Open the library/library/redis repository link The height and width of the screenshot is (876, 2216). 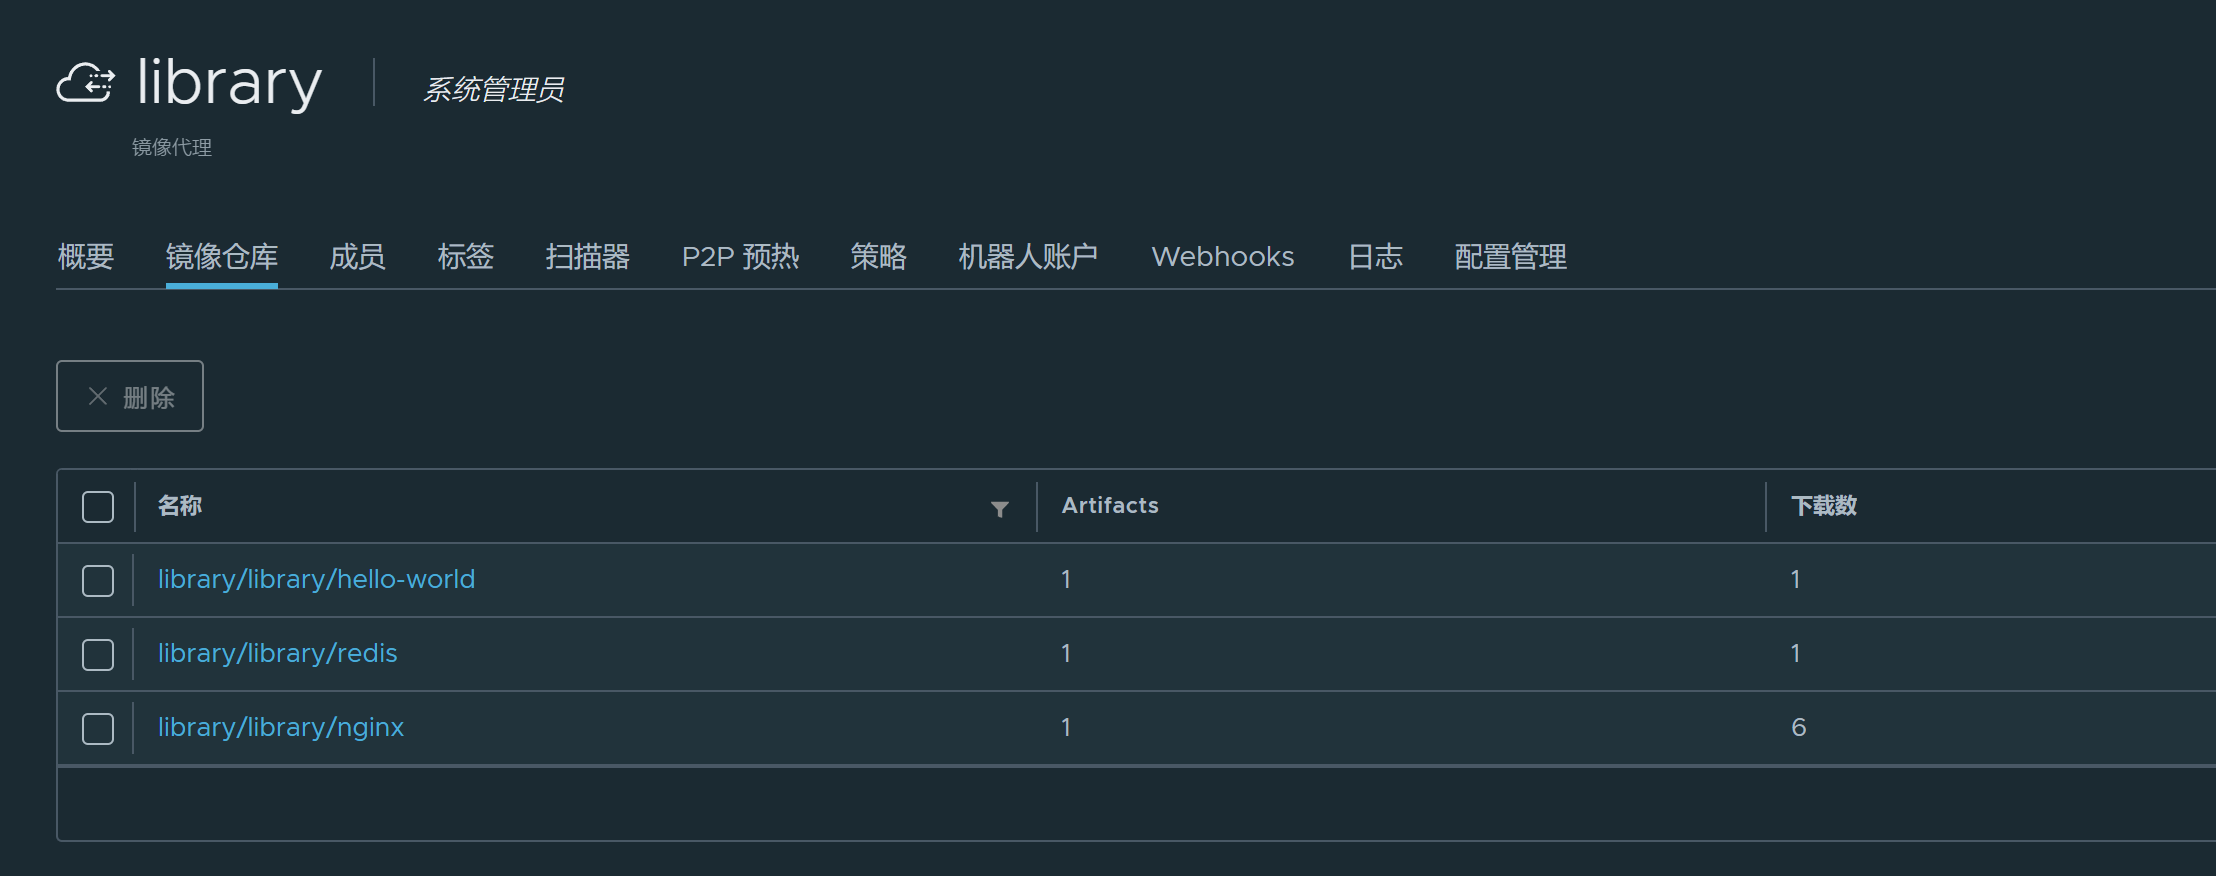[x=277, y=654]
